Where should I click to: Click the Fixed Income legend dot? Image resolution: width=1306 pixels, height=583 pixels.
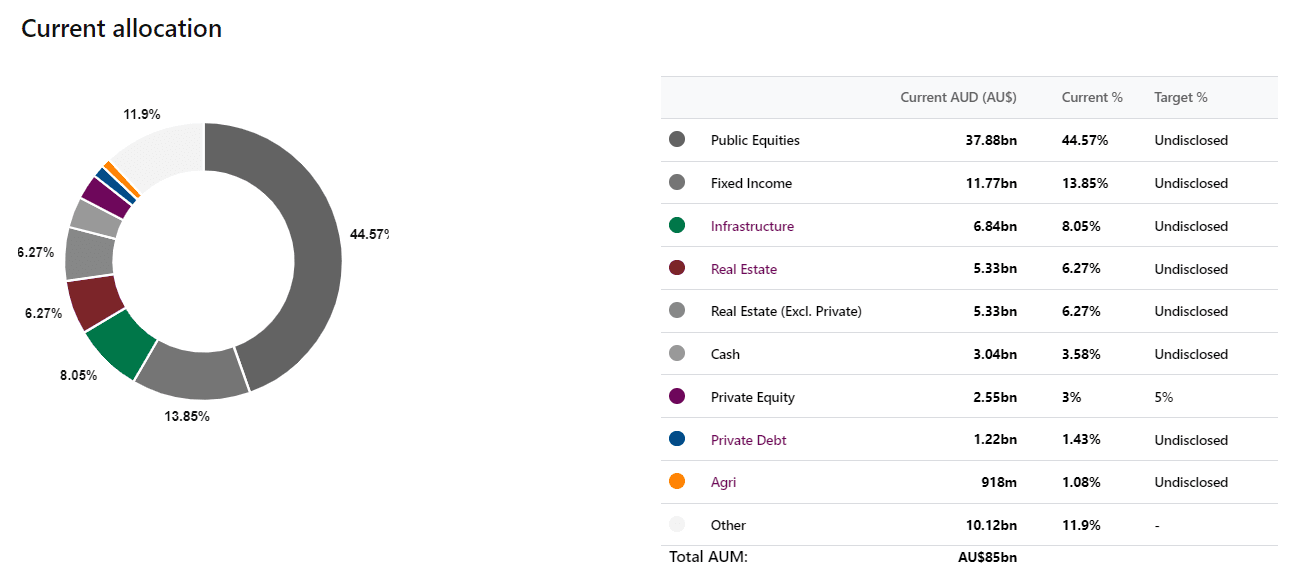[677, 183]
